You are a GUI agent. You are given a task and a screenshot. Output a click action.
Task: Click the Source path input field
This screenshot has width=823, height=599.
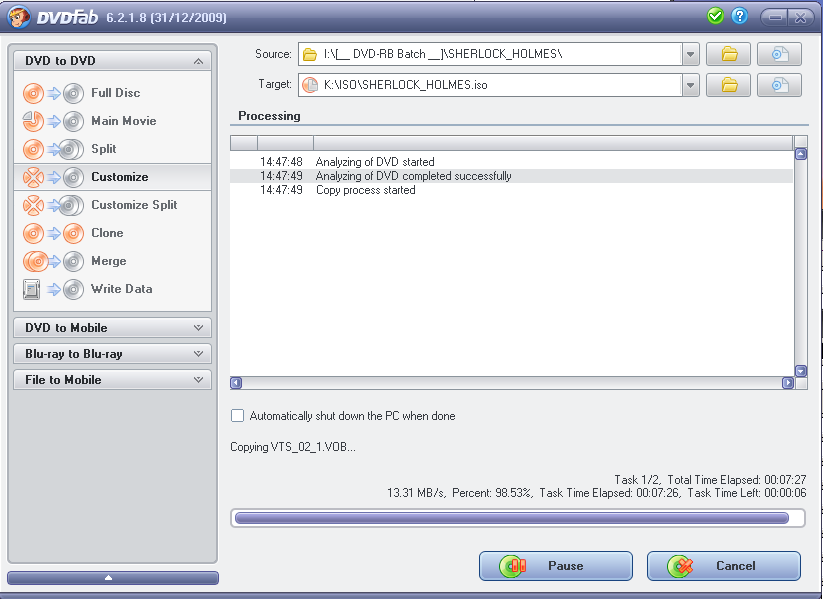pyautogui.click(x=491, y=54)
